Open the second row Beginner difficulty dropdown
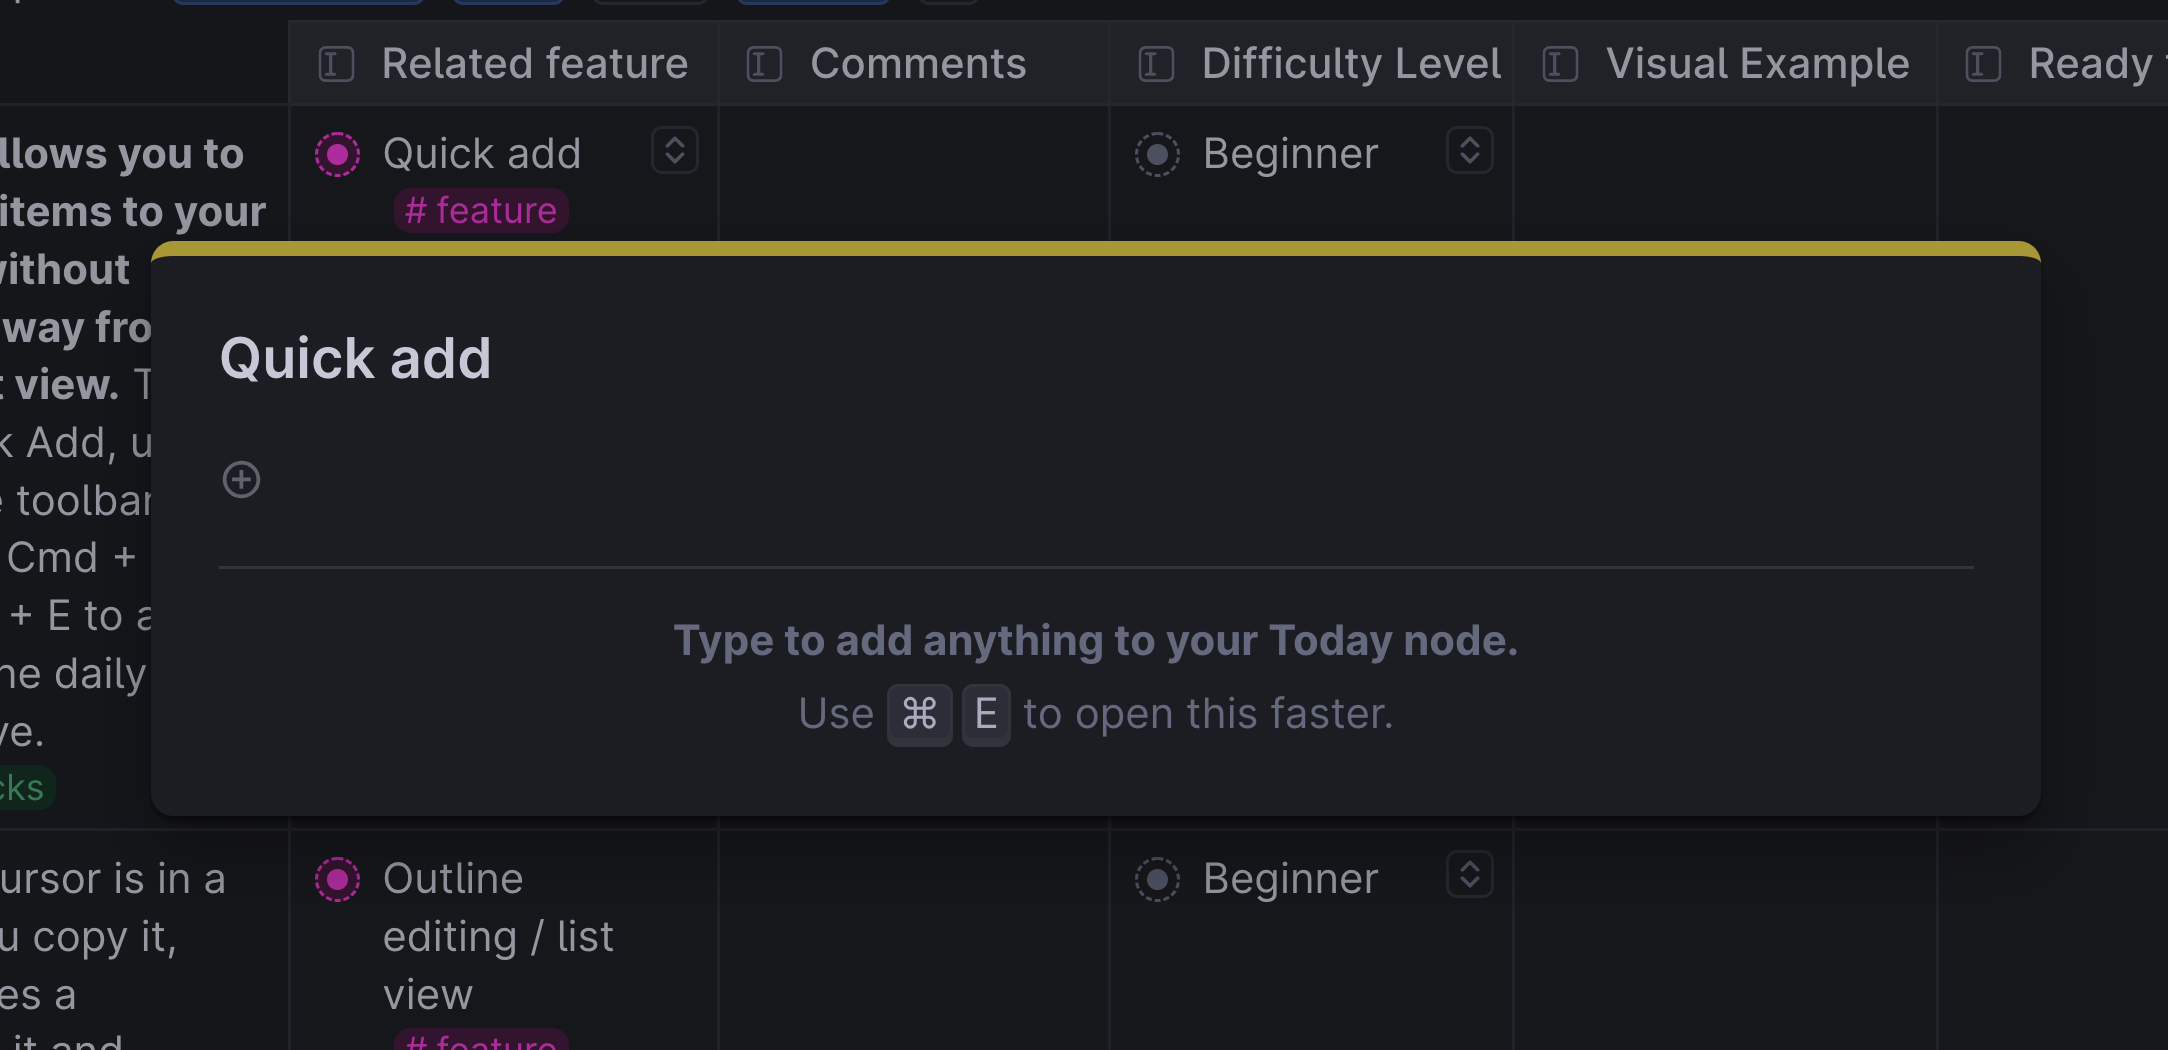 [x=1469, y=875]
